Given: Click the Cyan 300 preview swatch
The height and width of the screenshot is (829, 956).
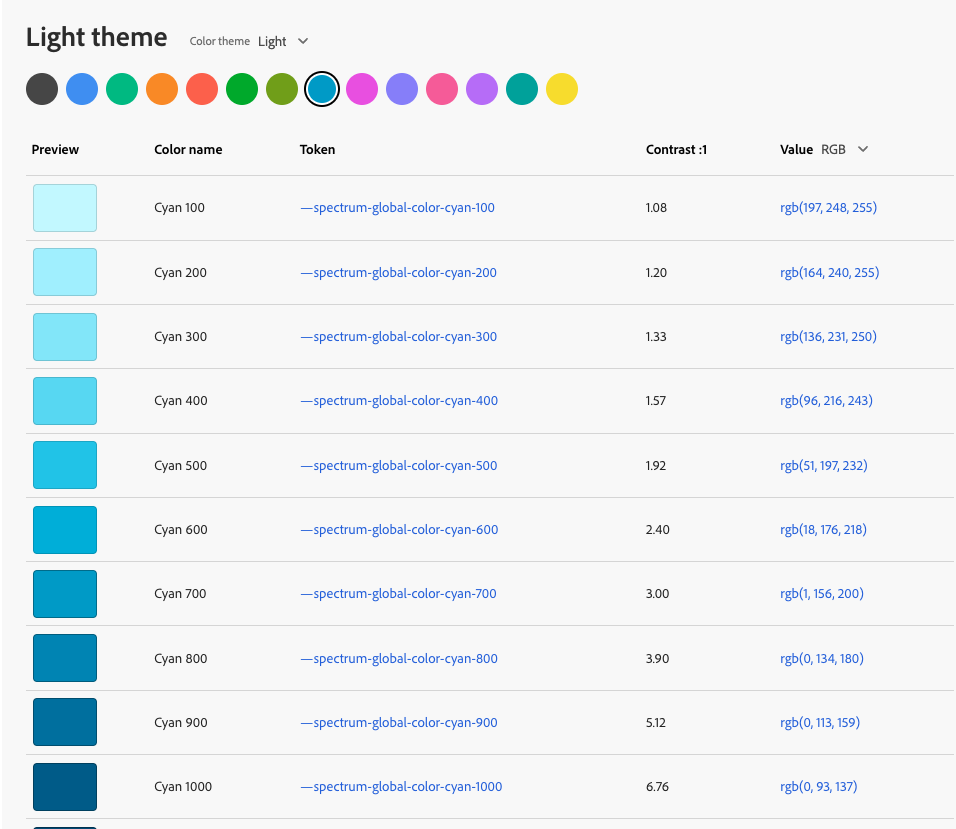Looking at the screenshot, I should click(64, 337).
